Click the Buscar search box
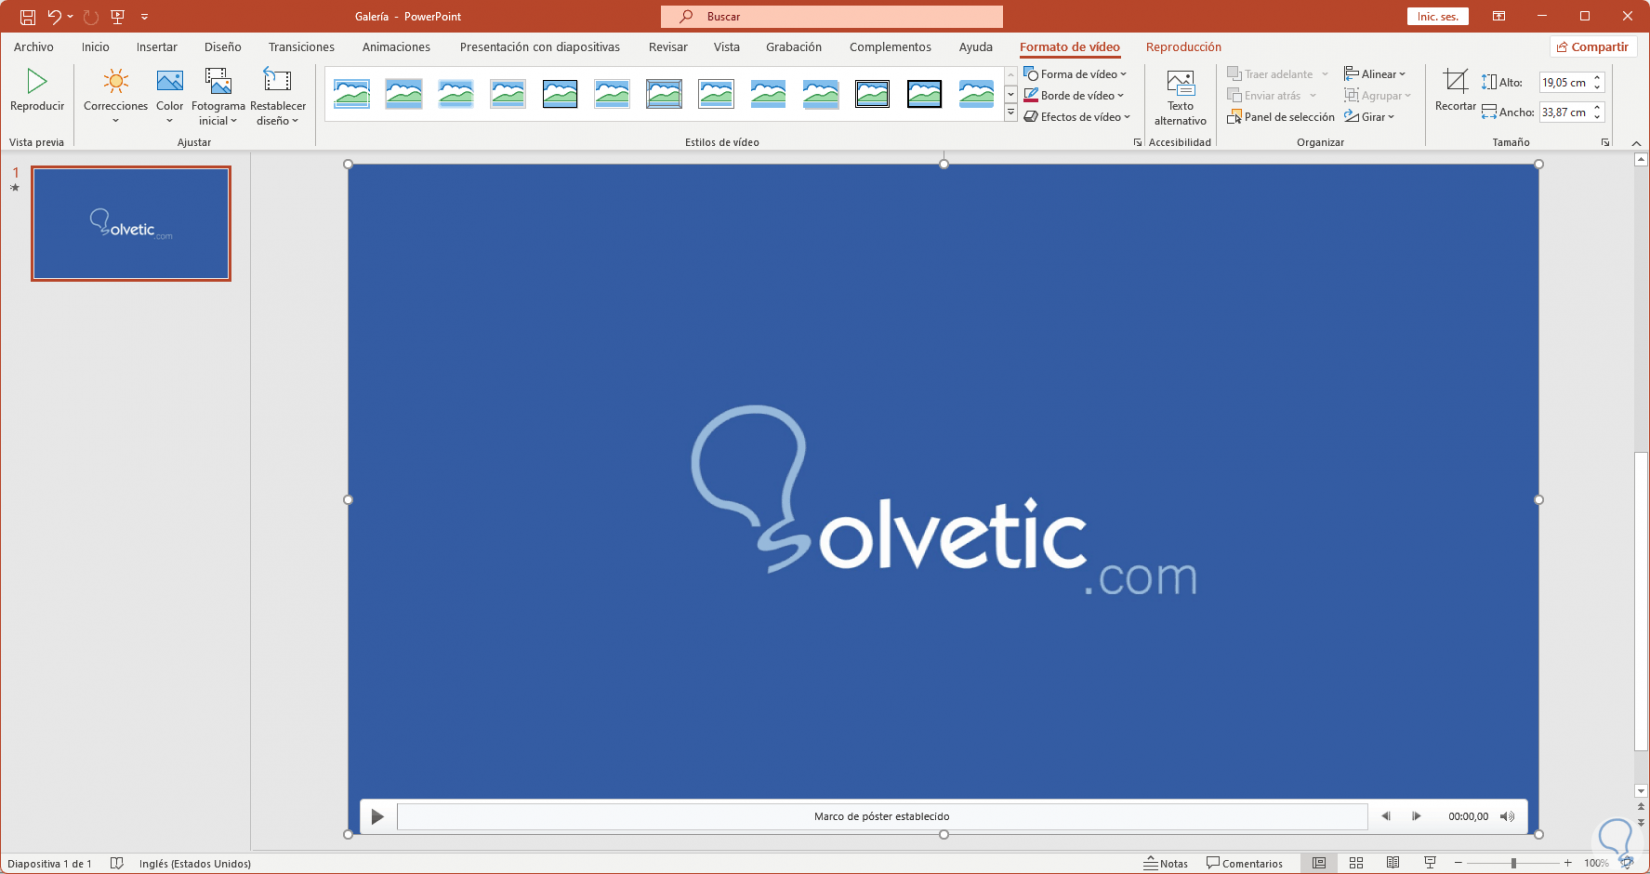 832,16
